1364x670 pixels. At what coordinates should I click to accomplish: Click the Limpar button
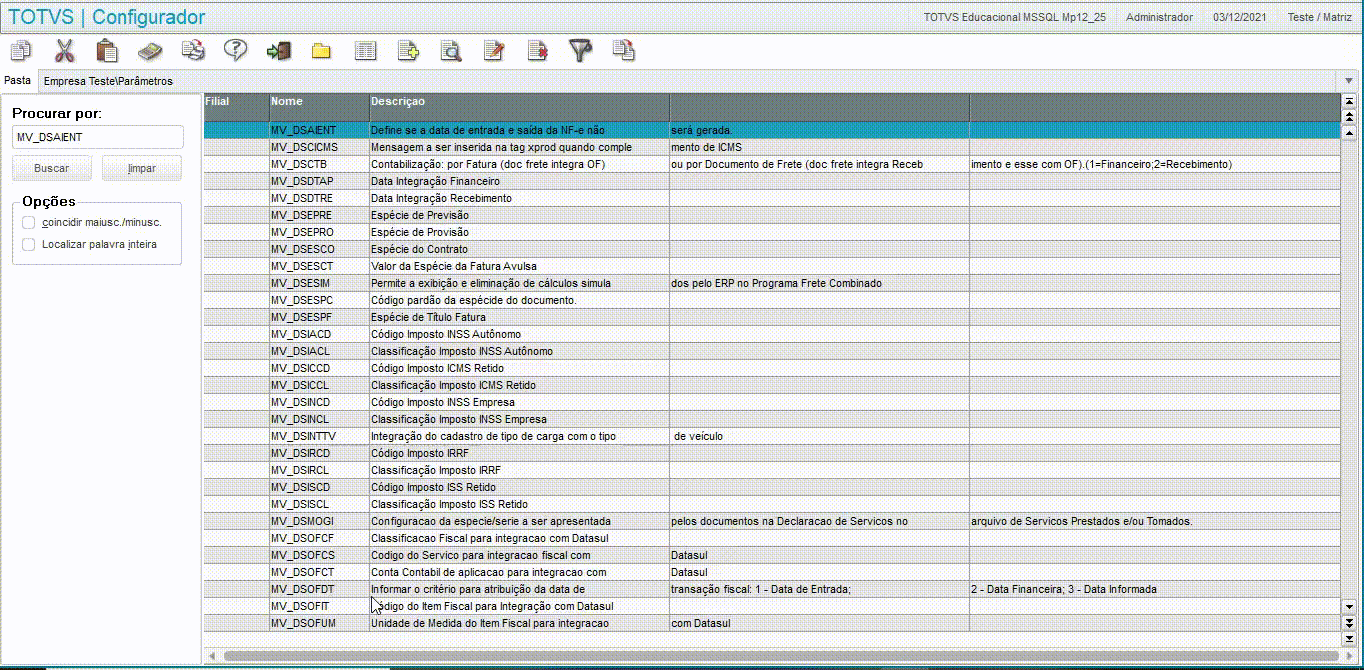coord(142,168)
